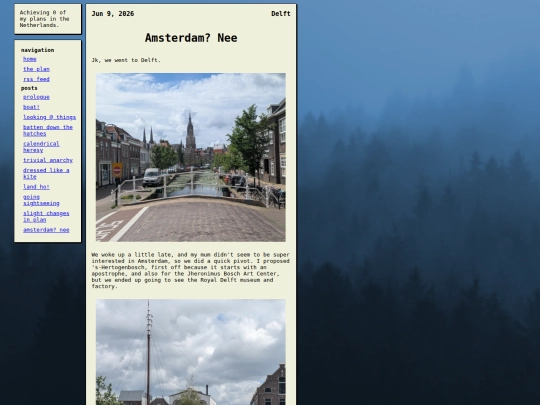
Task: Open batten down the hatches post
Action: (x=48, y=131)
